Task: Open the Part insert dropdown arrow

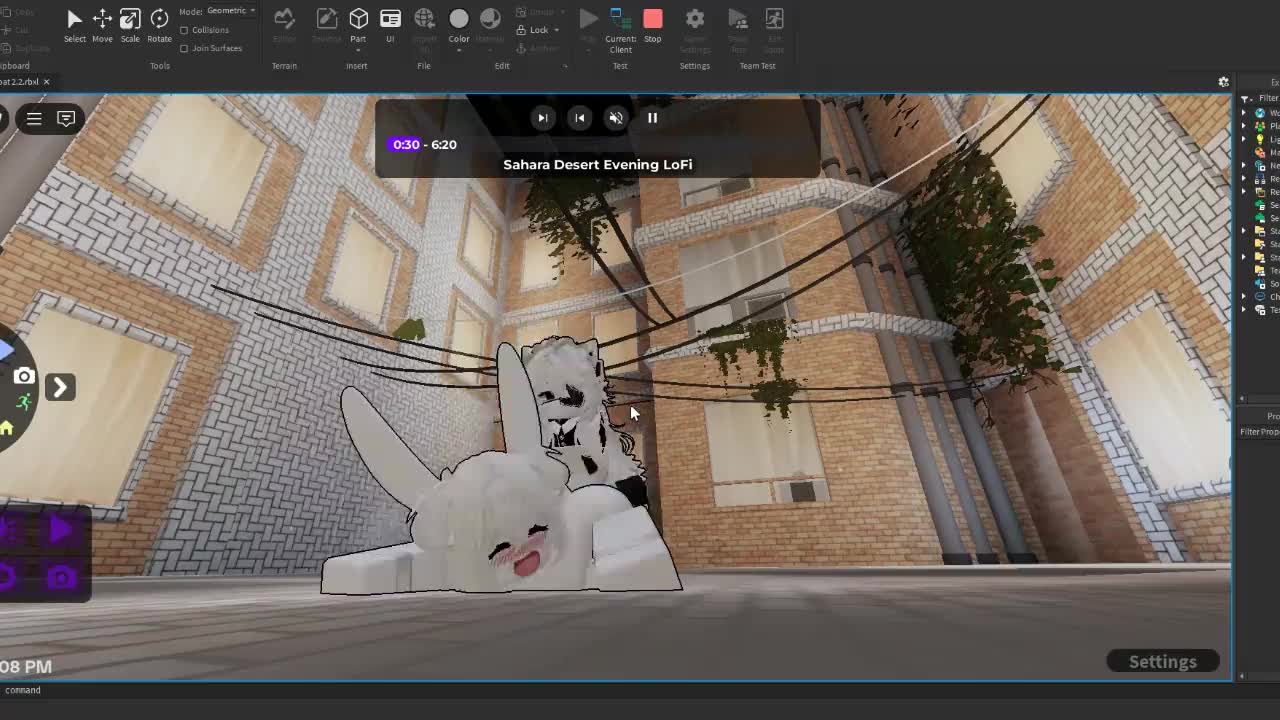Action: 358,49
